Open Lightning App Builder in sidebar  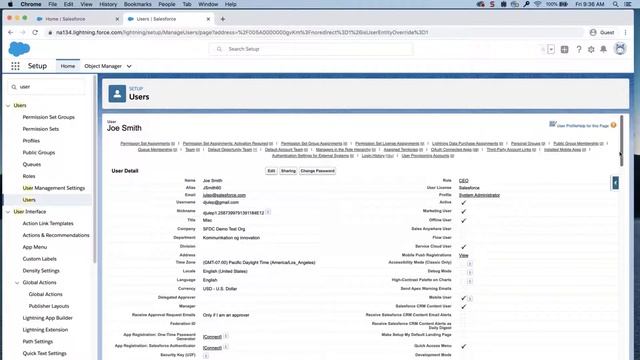47,318
